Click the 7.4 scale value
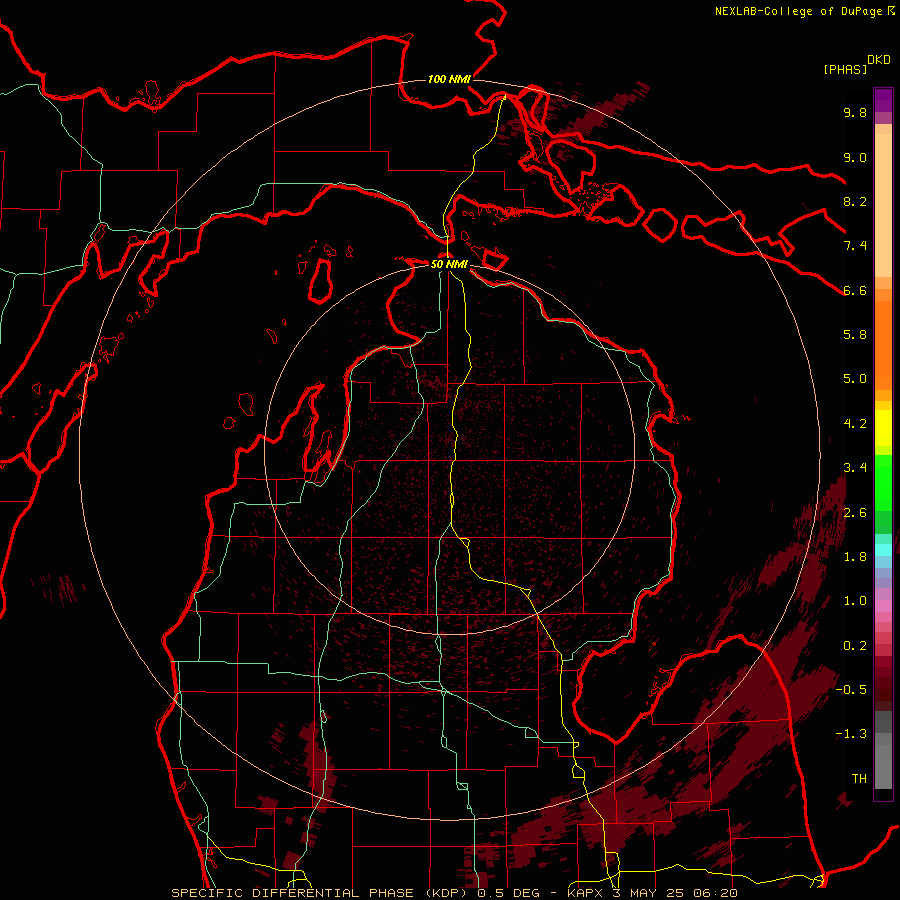This screenshot has height=900, width=900. [855, 246]
